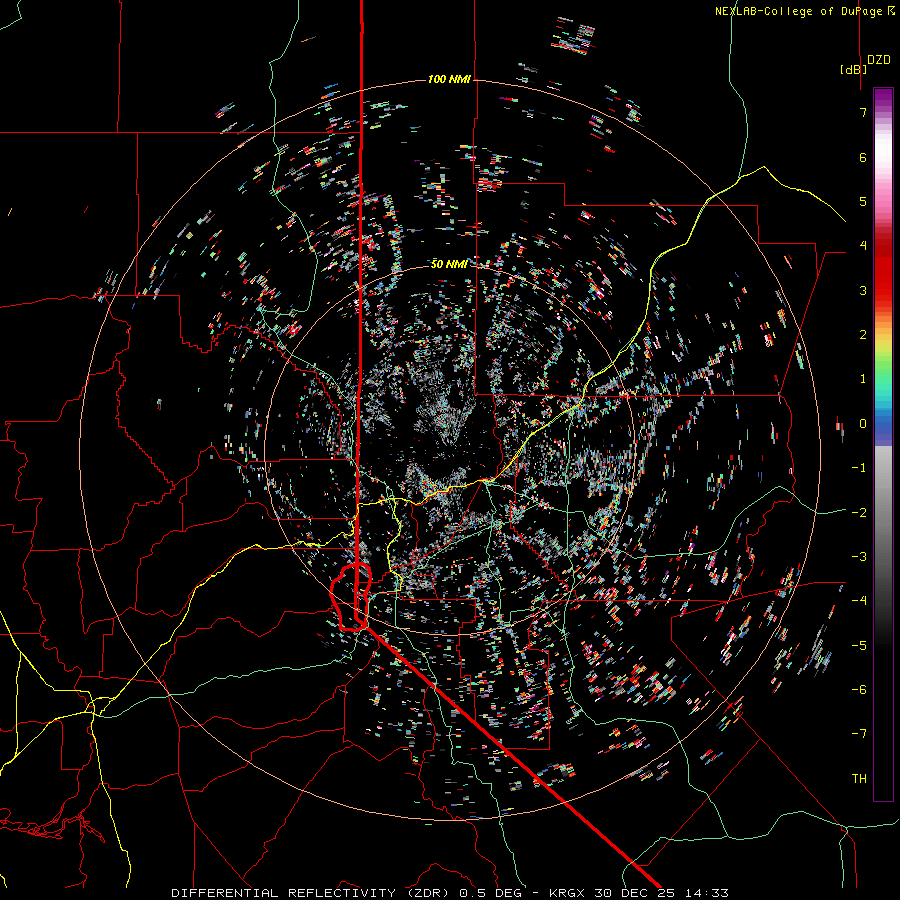900x900 pixels.
Task: Click the Differential Reflectivity product caption
Action: (449, 893)
